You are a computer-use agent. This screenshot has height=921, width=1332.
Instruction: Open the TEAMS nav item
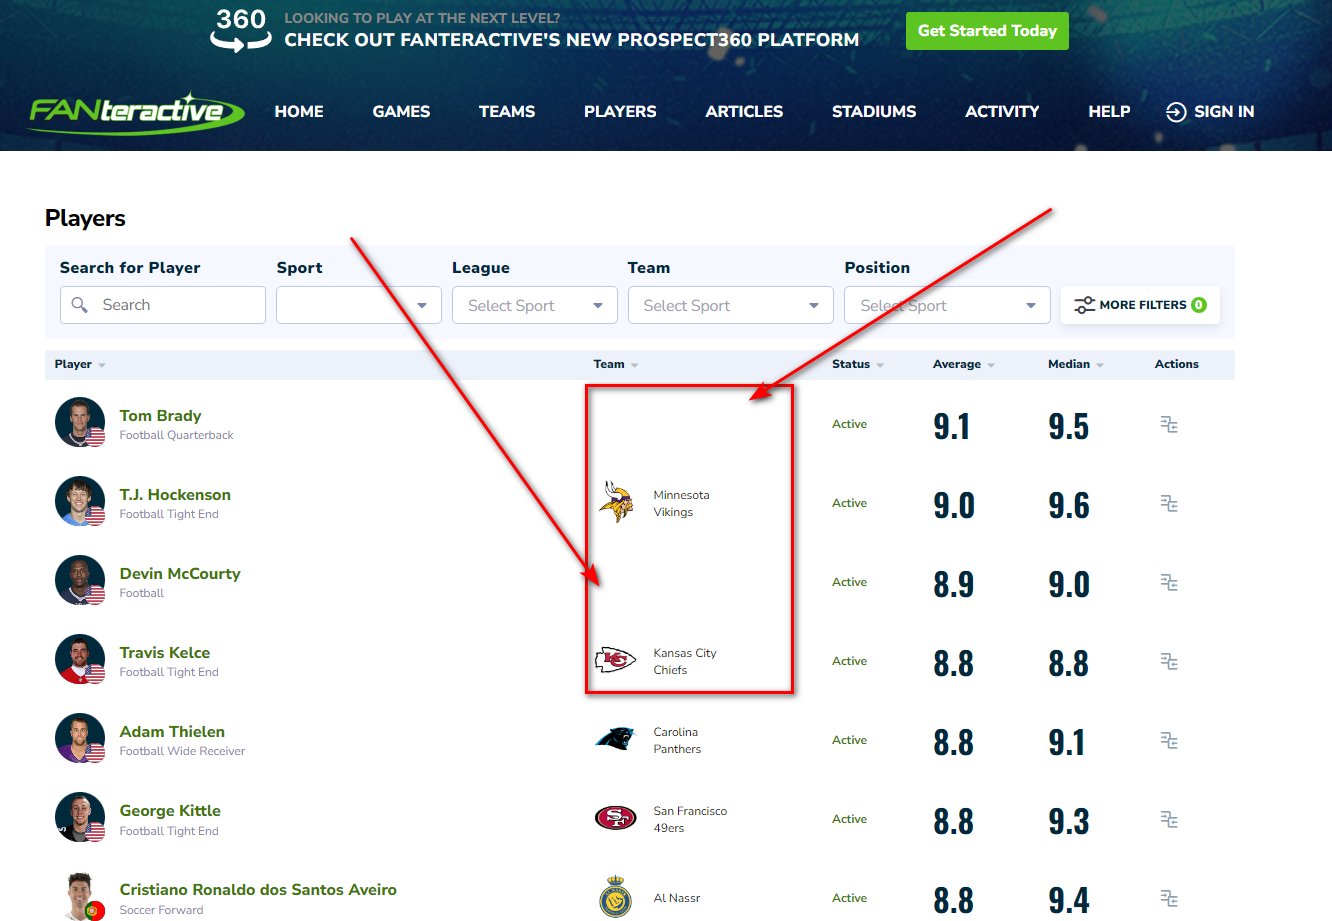click(507, 112)
